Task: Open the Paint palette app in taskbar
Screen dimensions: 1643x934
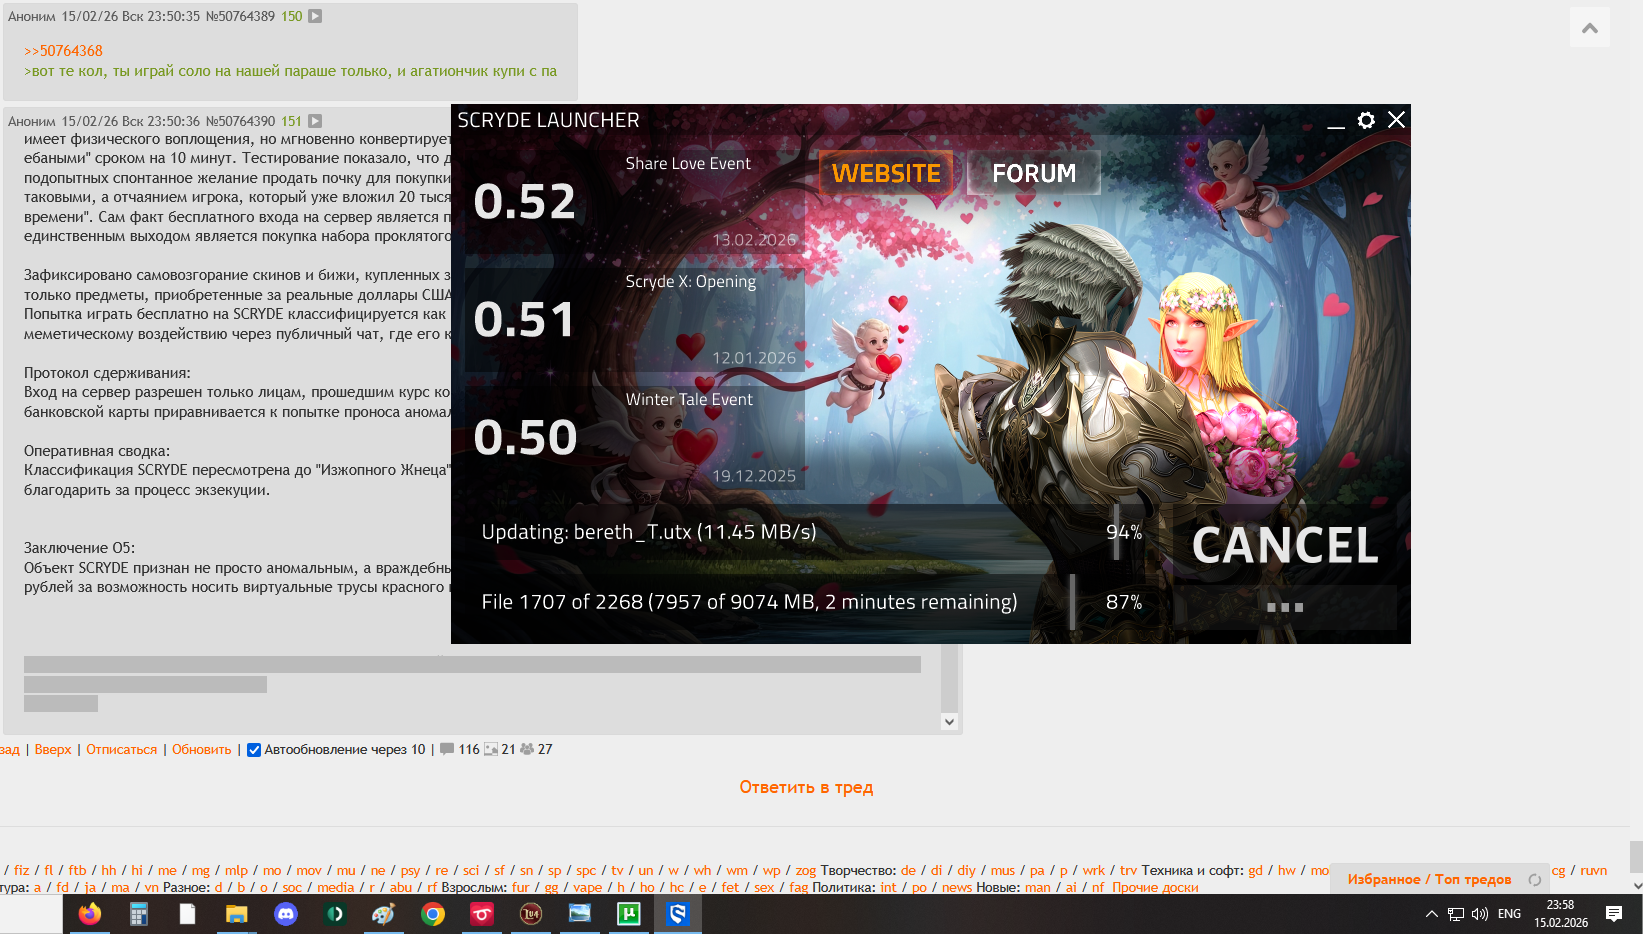Action: pyautogui.click(x=383, y=914)
